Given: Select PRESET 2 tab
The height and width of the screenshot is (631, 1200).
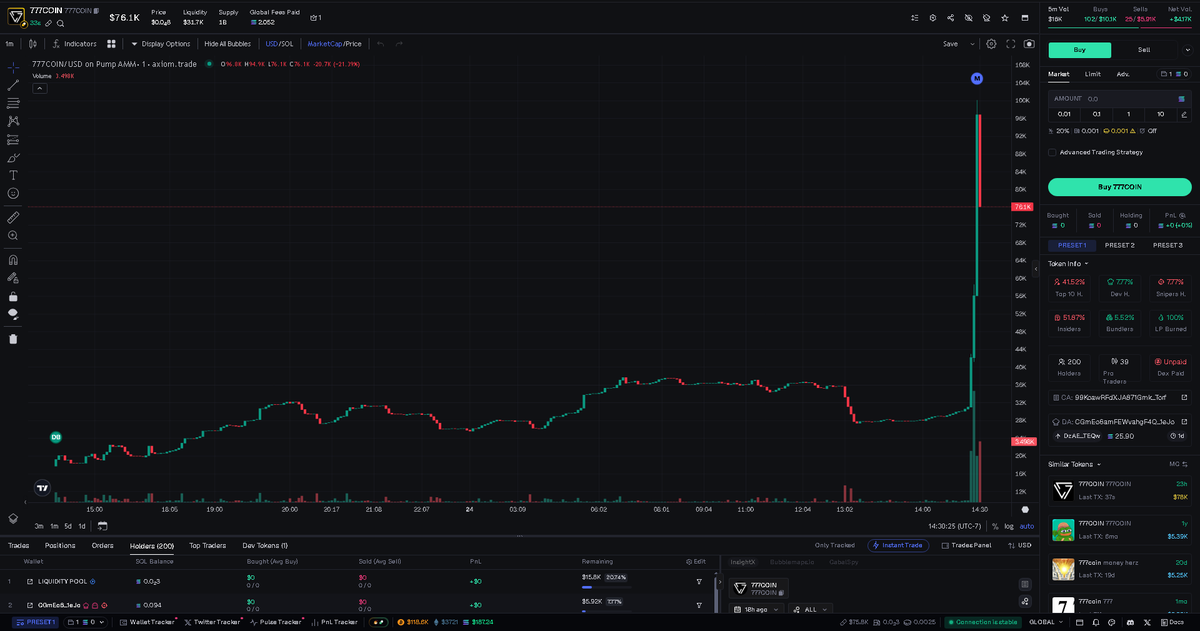Looking at the screenshot, I should pyautogui.click(x=1119, y=245).
